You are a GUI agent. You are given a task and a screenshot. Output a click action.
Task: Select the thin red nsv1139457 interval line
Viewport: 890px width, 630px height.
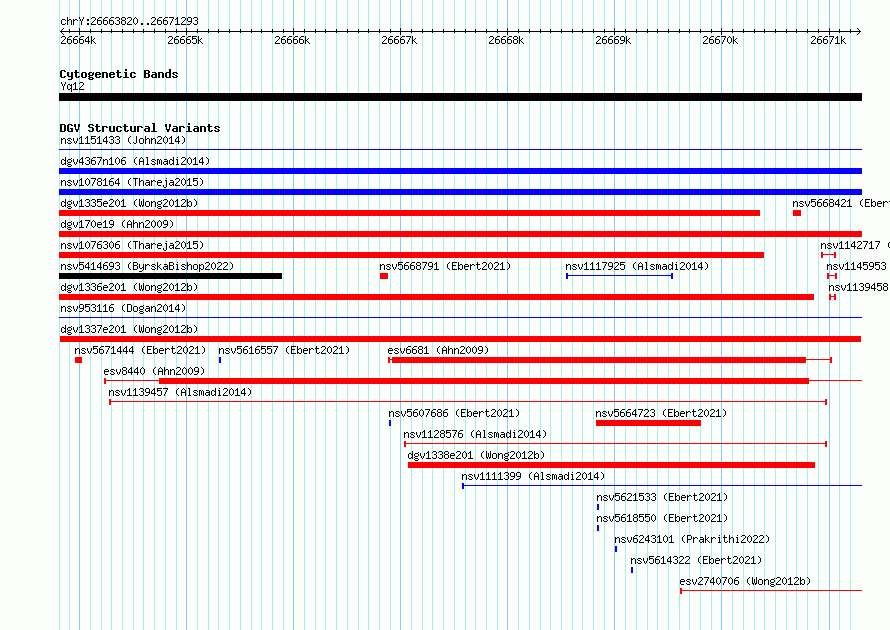(x=468, y=402)
